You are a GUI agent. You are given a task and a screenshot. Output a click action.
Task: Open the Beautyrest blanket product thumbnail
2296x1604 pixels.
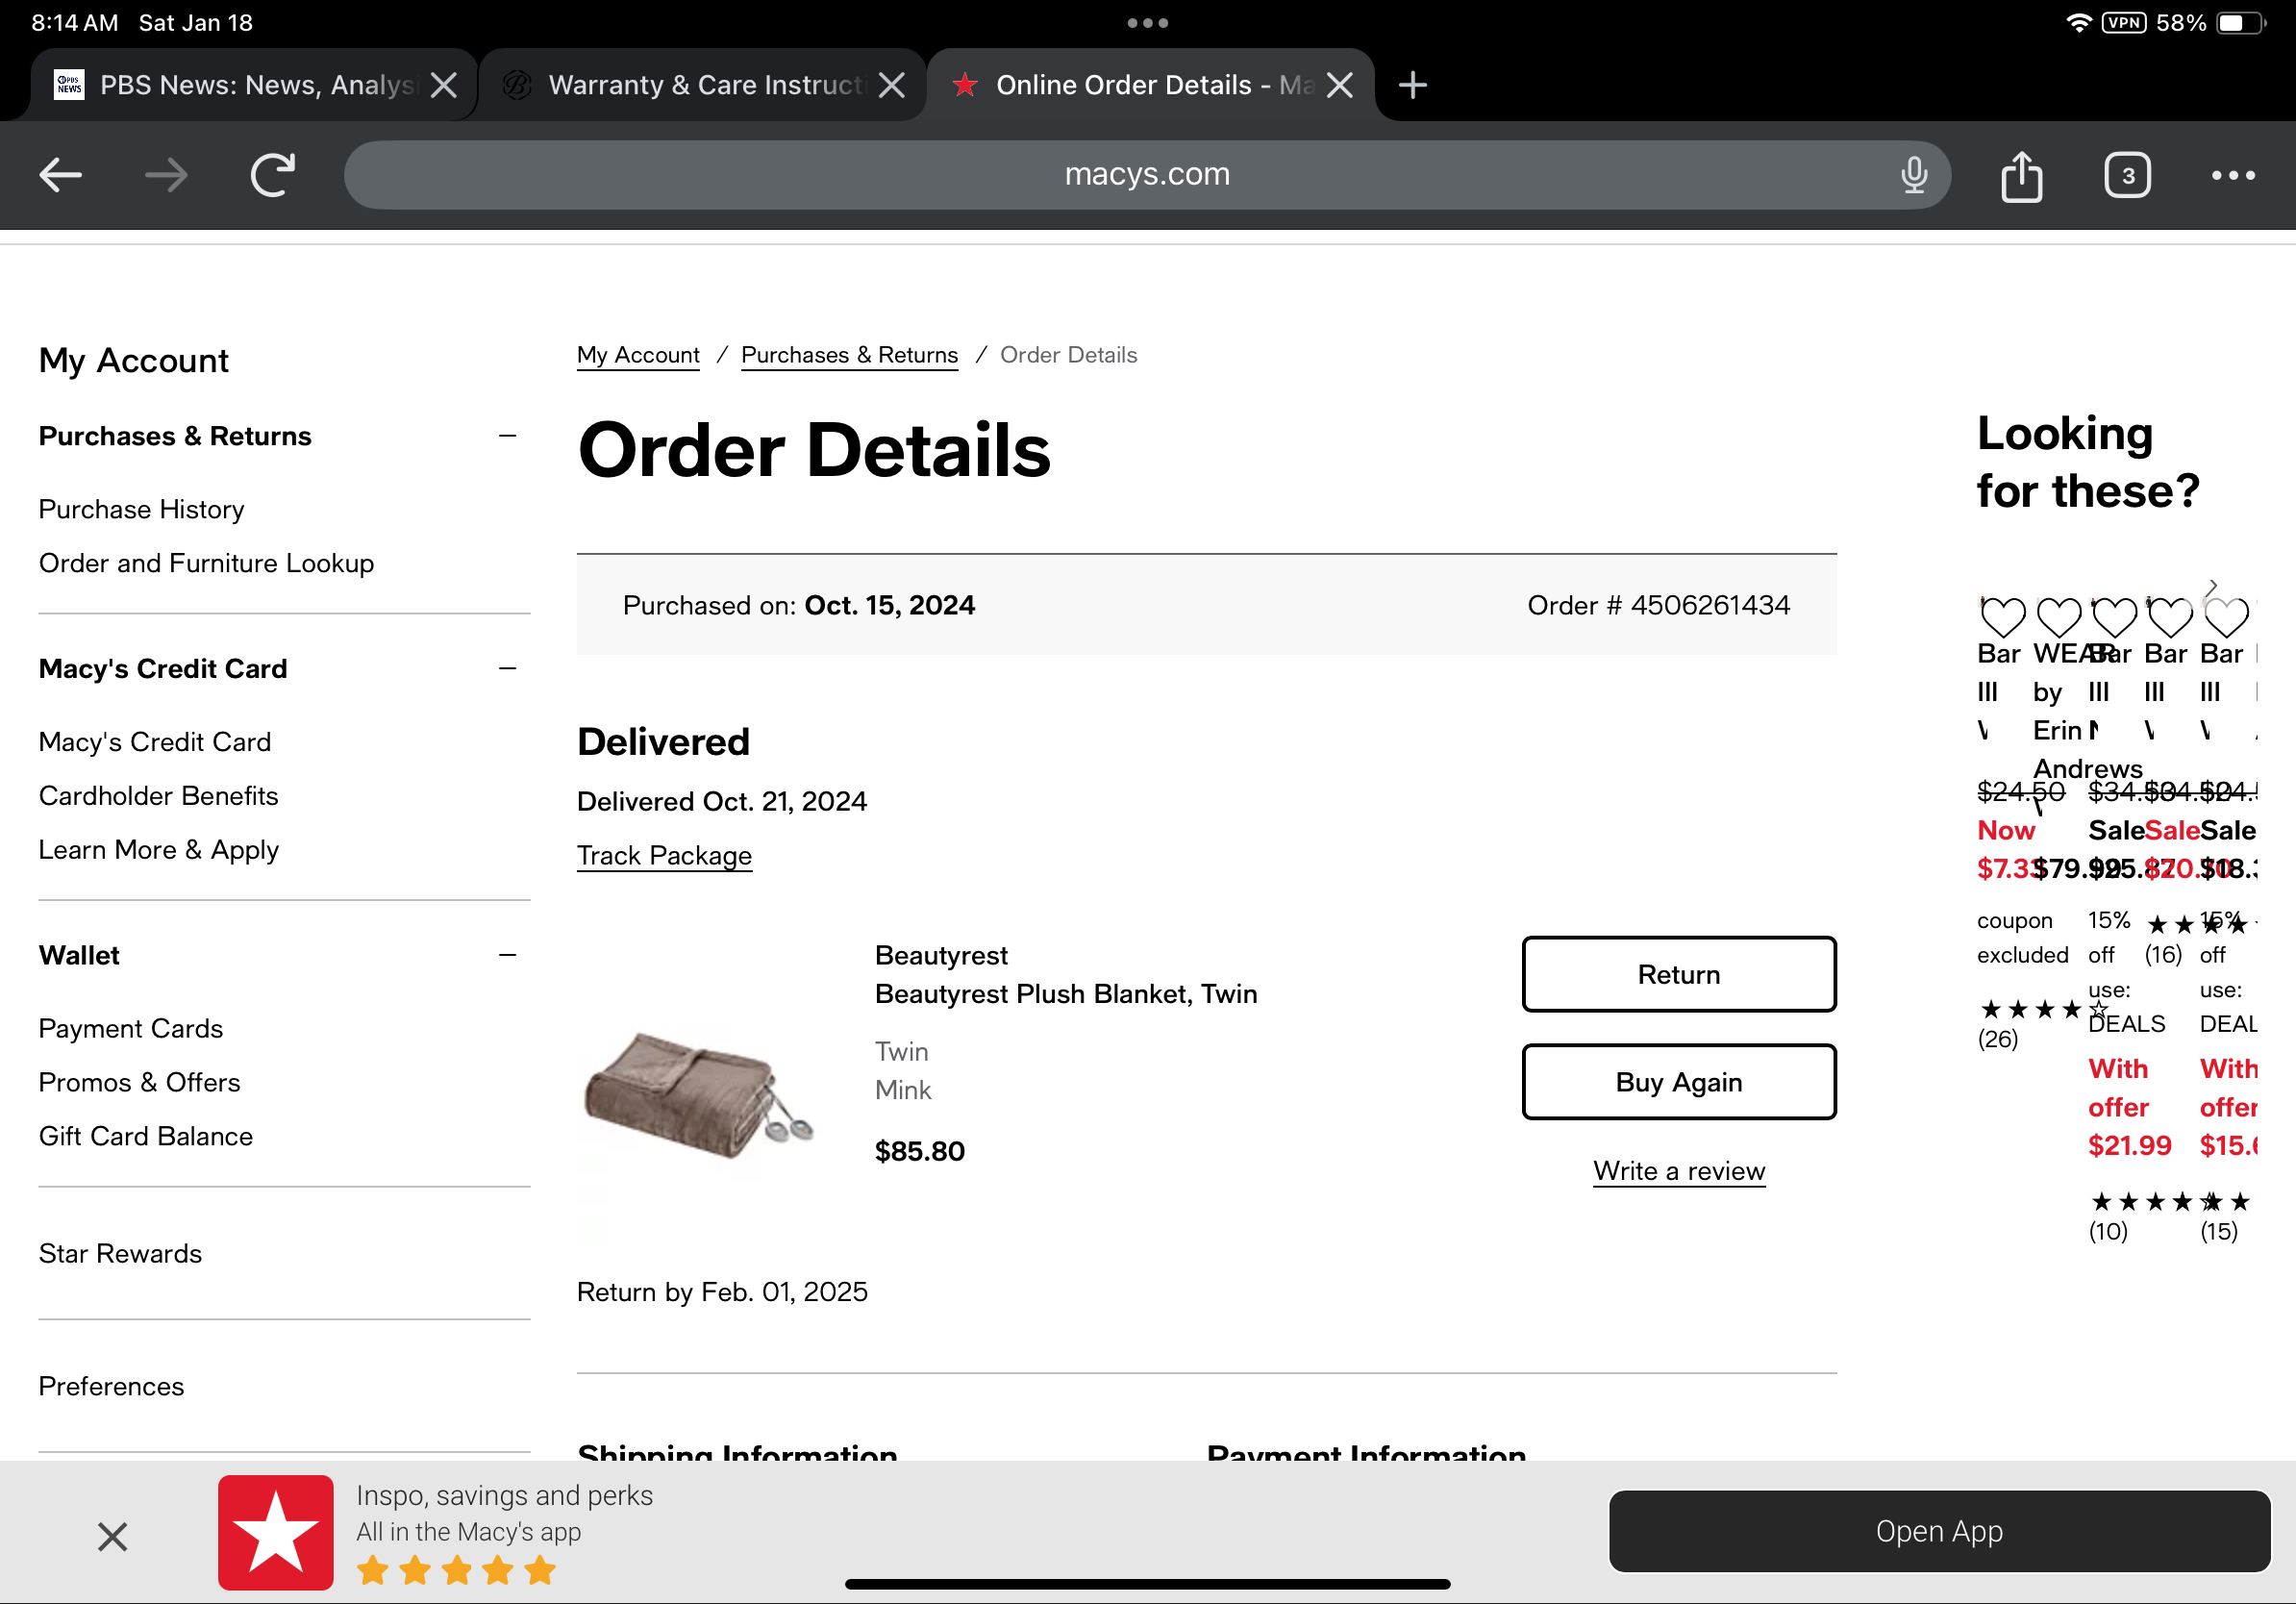pos(698,1095)
